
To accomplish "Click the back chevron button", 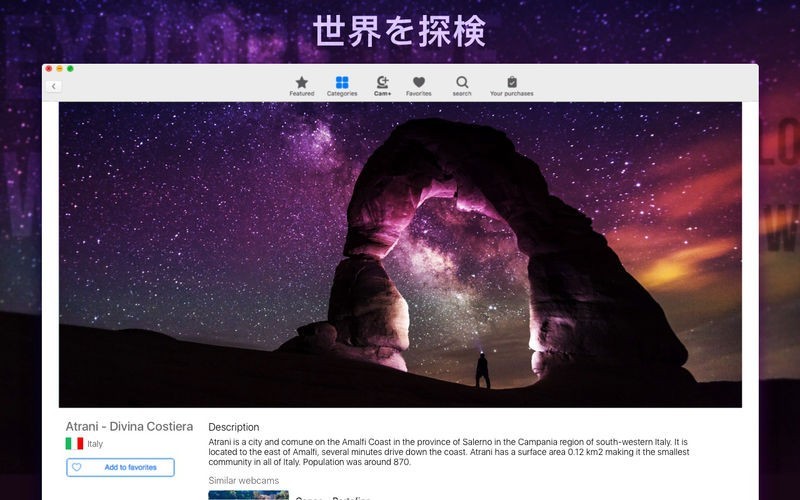I will click(54, 86).
